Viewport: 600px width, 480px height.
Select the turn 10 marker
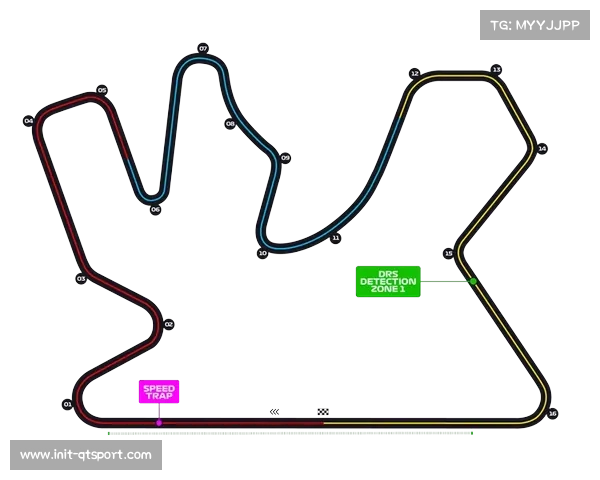[x=262, y=254]
